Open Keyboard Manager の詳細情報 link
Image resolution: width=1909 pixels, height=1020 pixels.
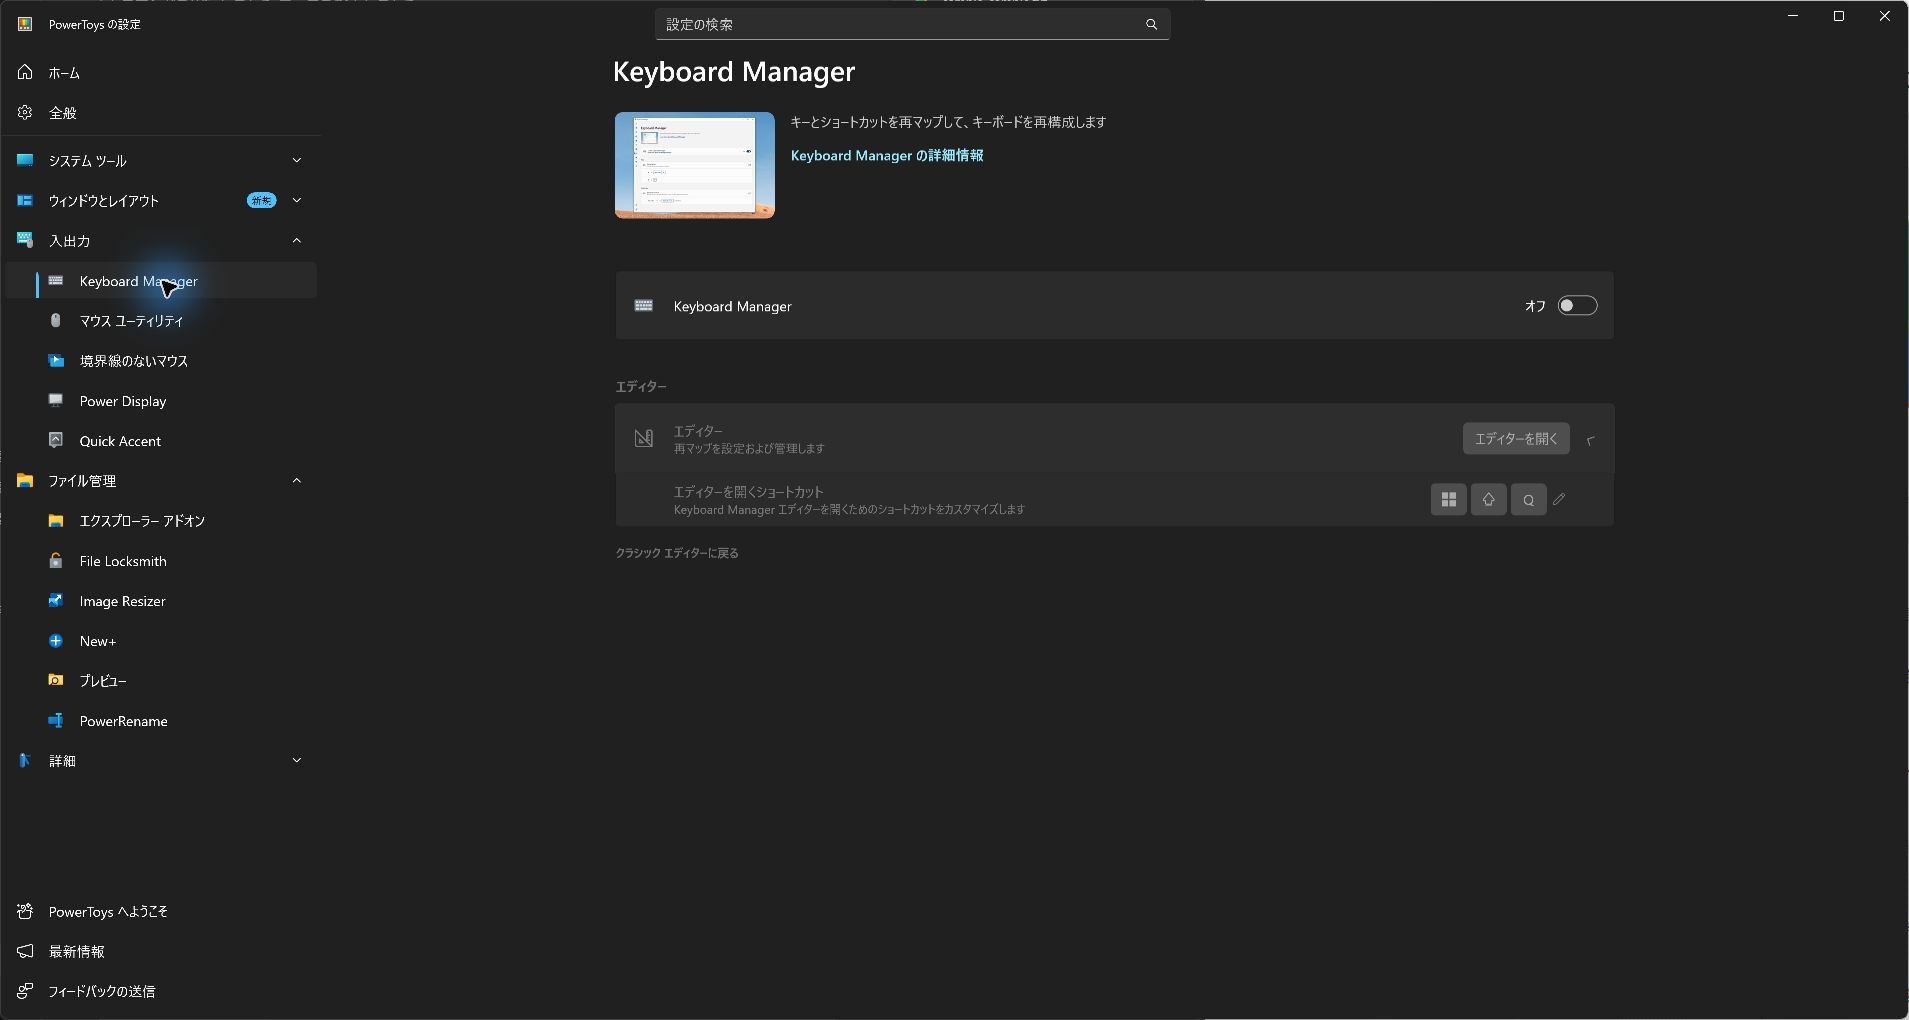pos(887,156)
